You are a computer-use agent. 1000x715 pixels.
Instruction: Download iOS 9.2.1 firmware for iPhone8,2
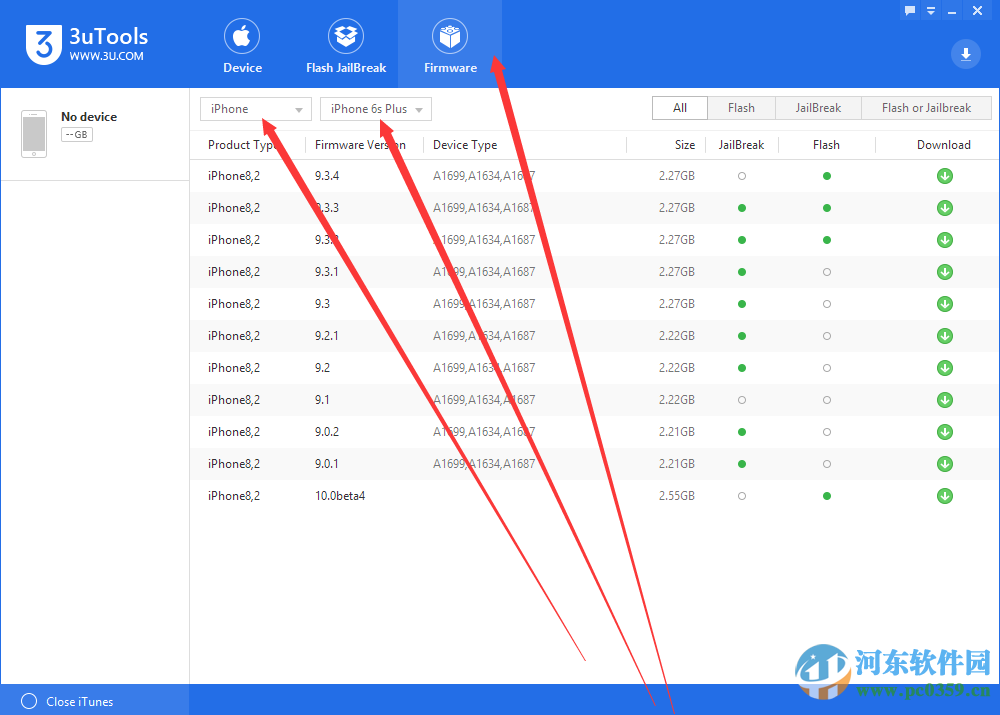click(944, 335)
